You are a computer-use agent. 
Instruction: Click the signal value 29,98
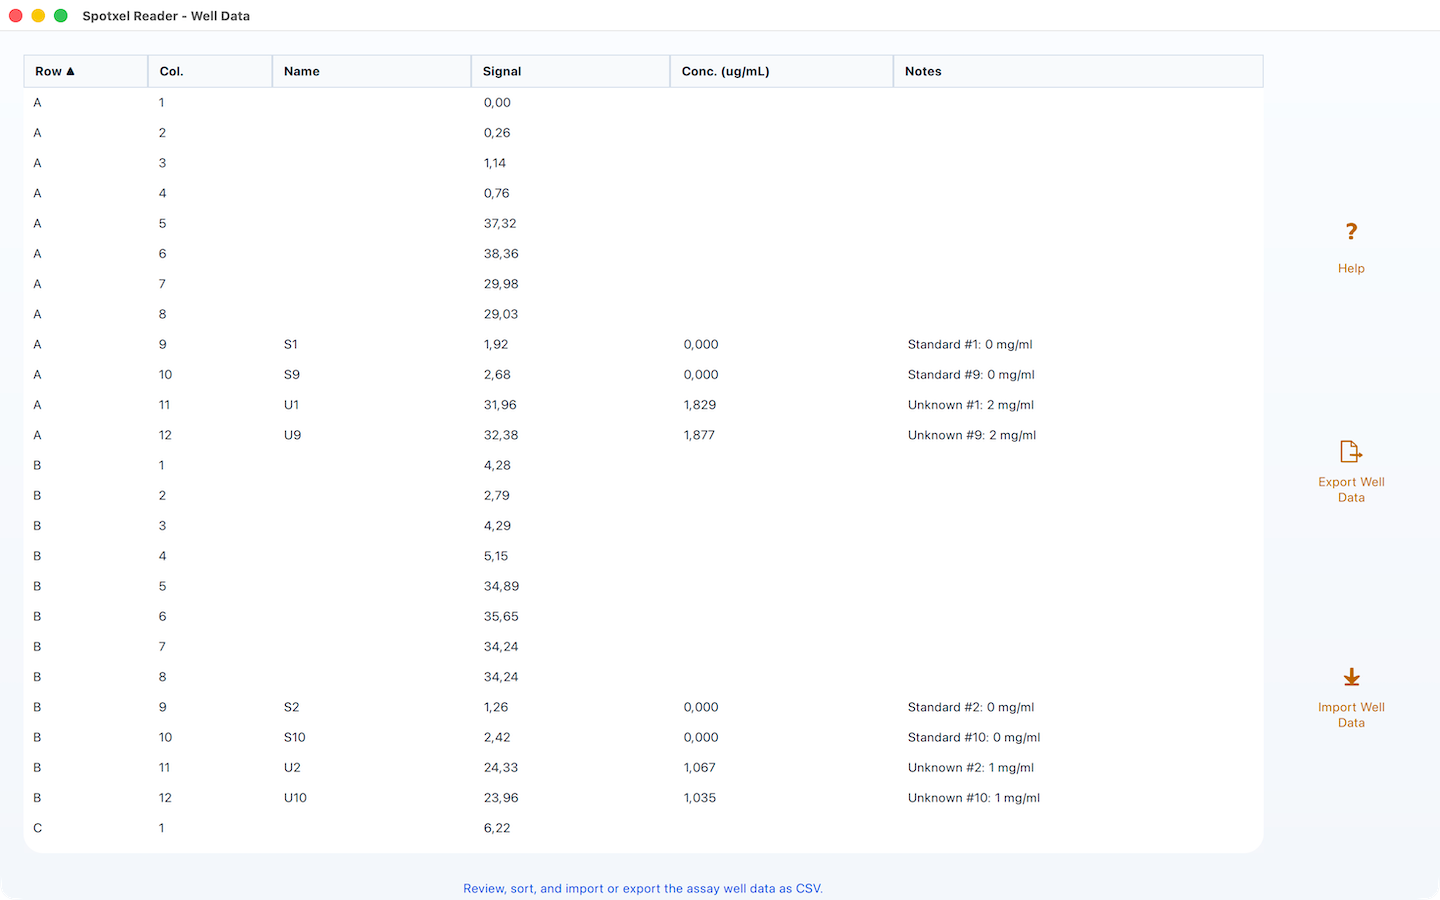(x=501, y=284)
